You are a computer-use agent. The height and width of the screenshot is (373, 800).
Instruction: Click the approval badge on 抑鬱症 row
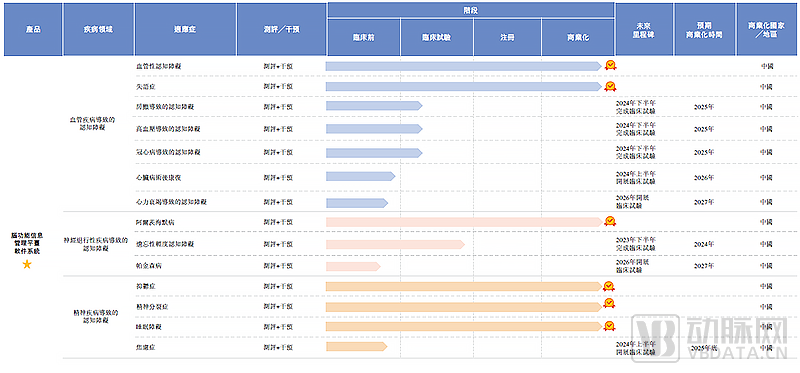(x=609, y=286)
